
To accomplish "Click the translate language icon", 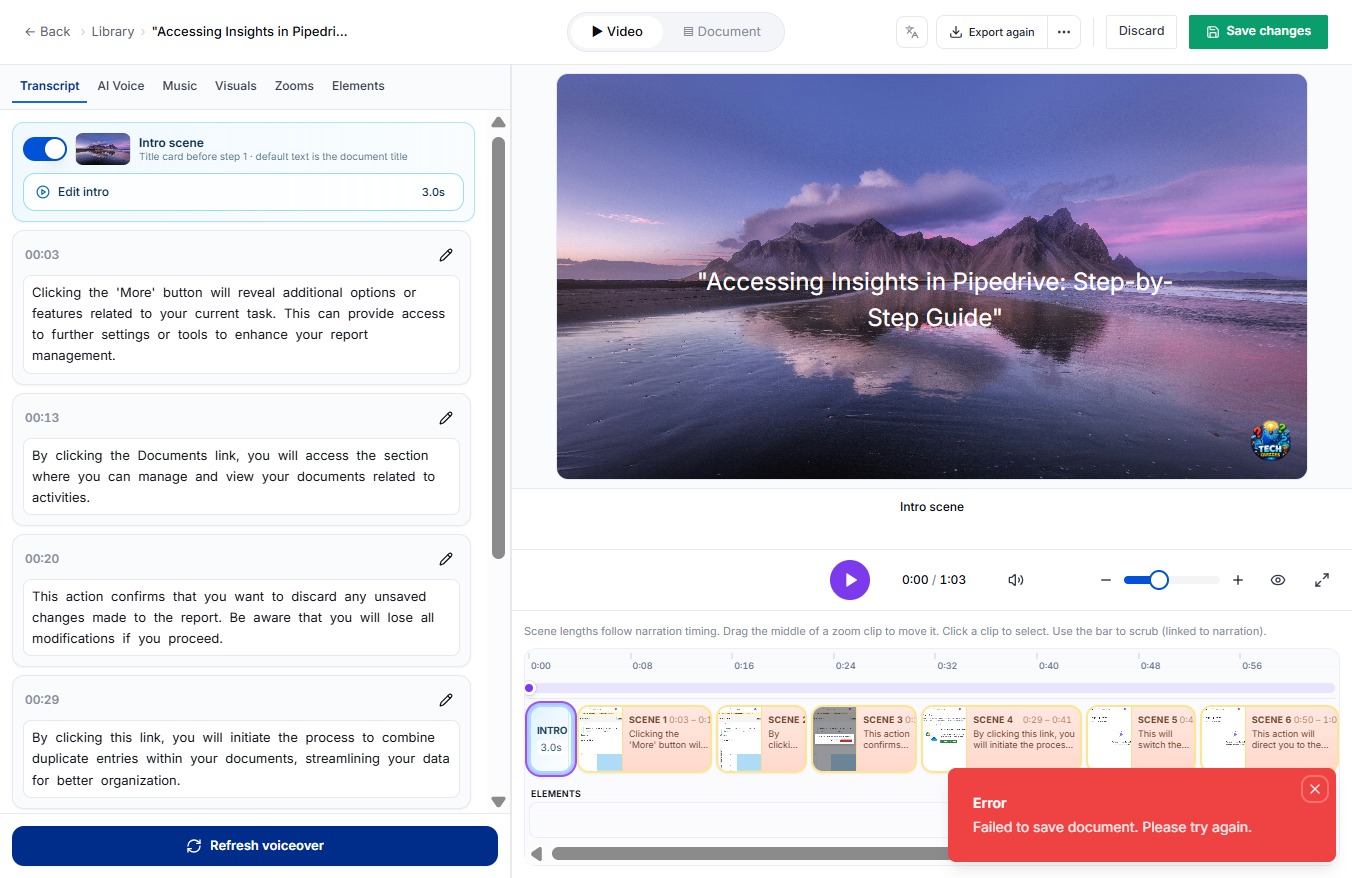I will [x=912, y=32].
